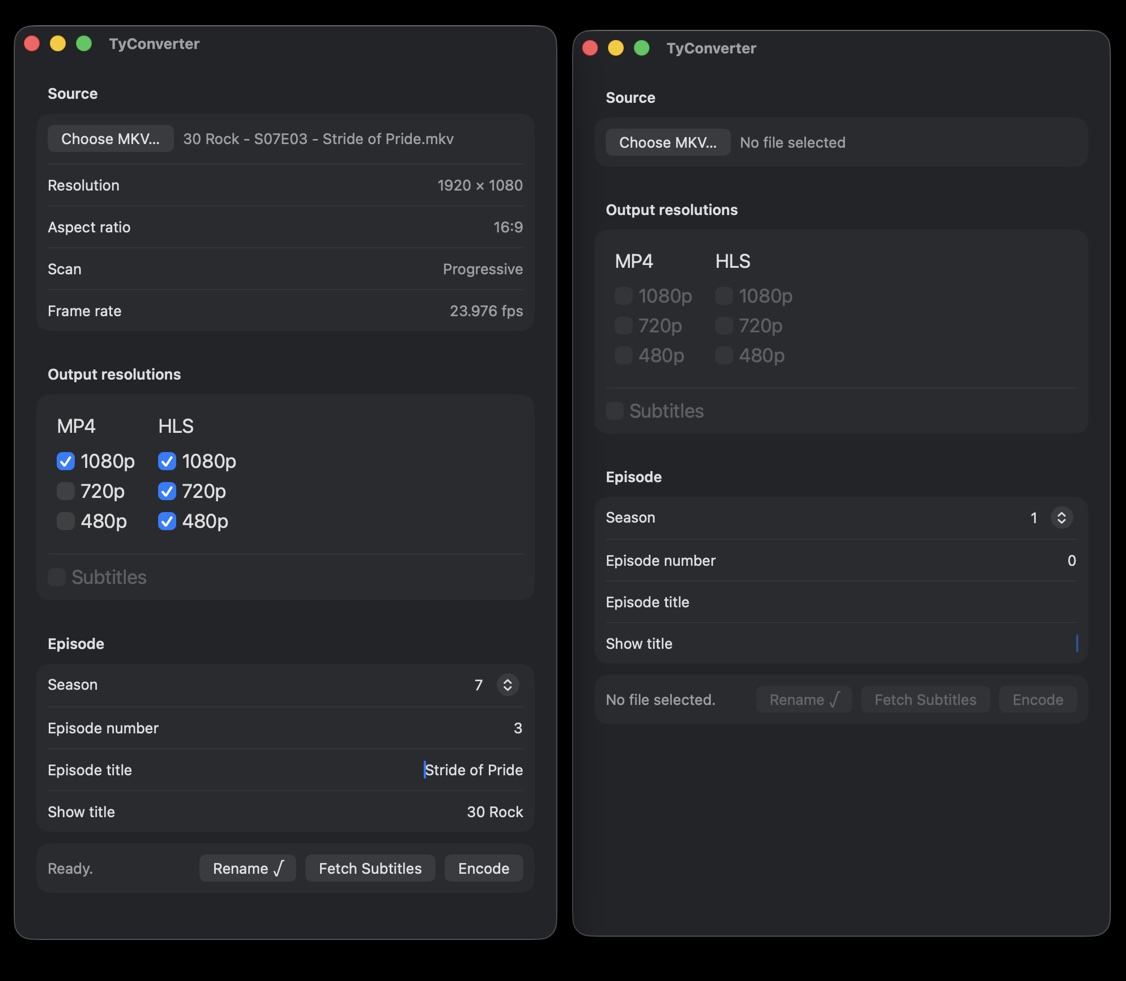Click Choose MKV... in right window
This screenshot has height=981, width=1126.
tap(668, 142)
